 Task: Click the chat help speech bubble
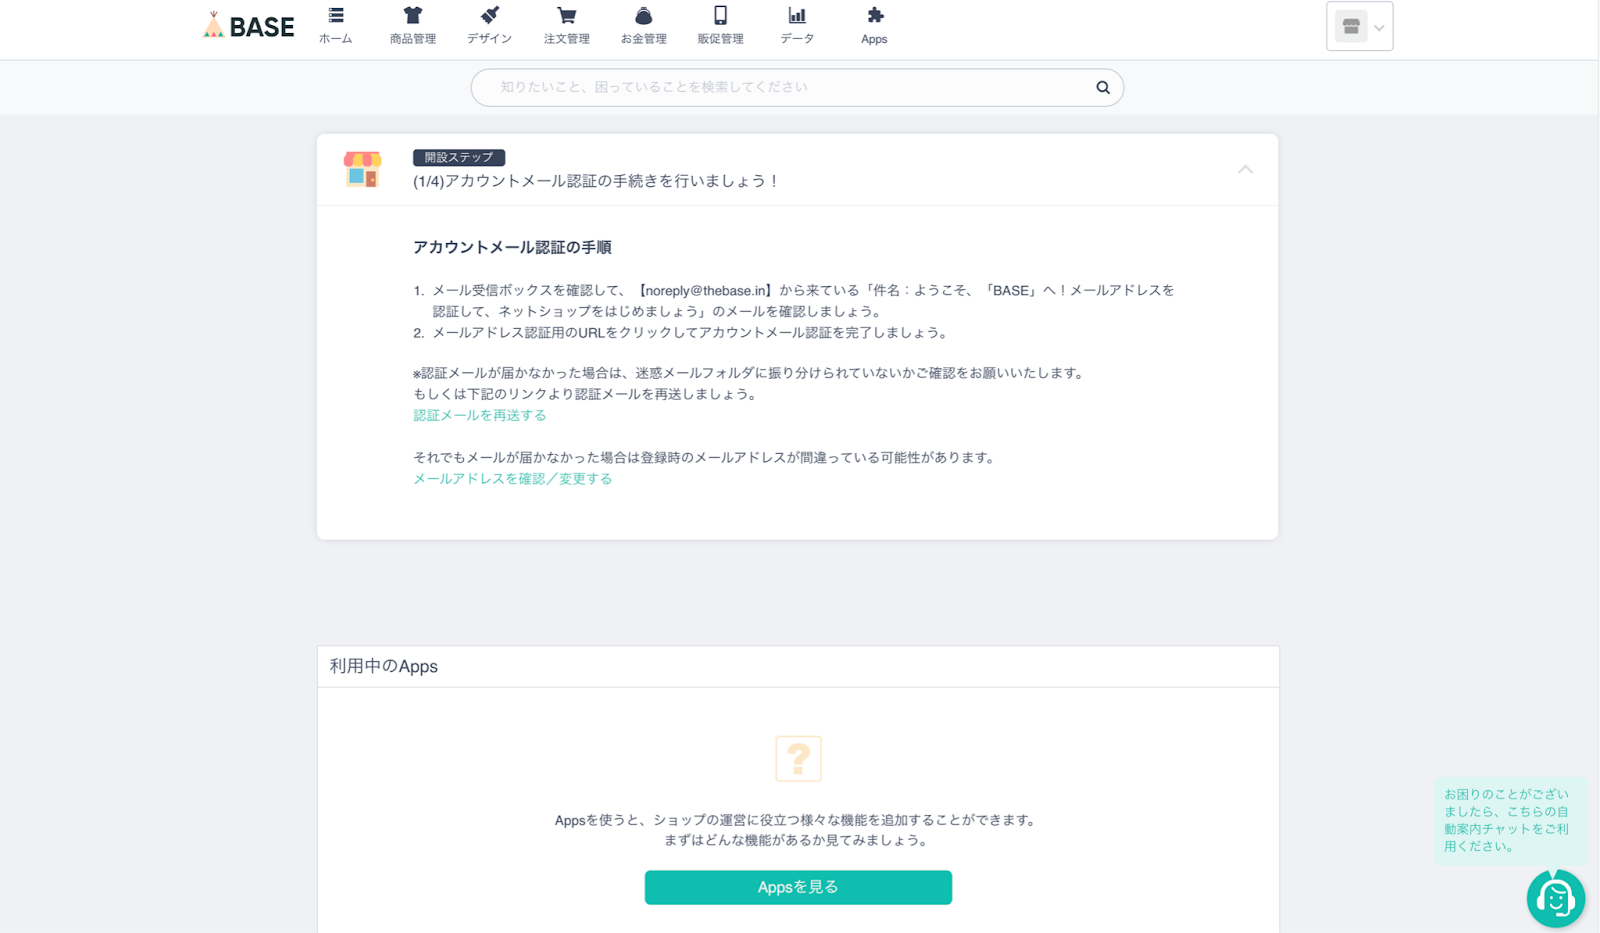(1511, 820)
